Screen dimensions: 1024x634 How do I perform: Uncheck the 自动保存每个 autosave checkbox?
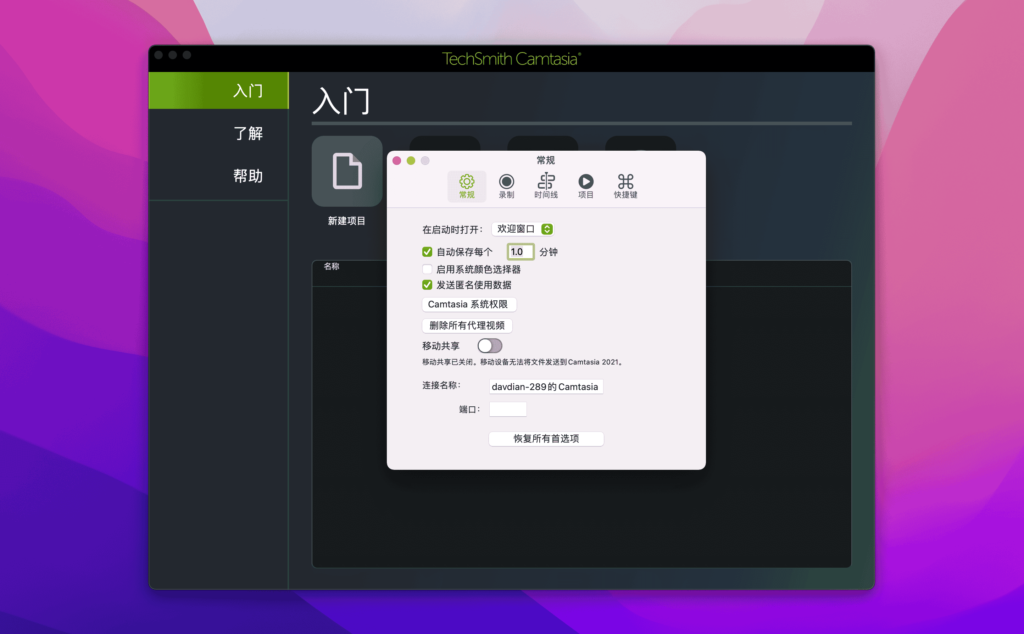coord(425,251)
